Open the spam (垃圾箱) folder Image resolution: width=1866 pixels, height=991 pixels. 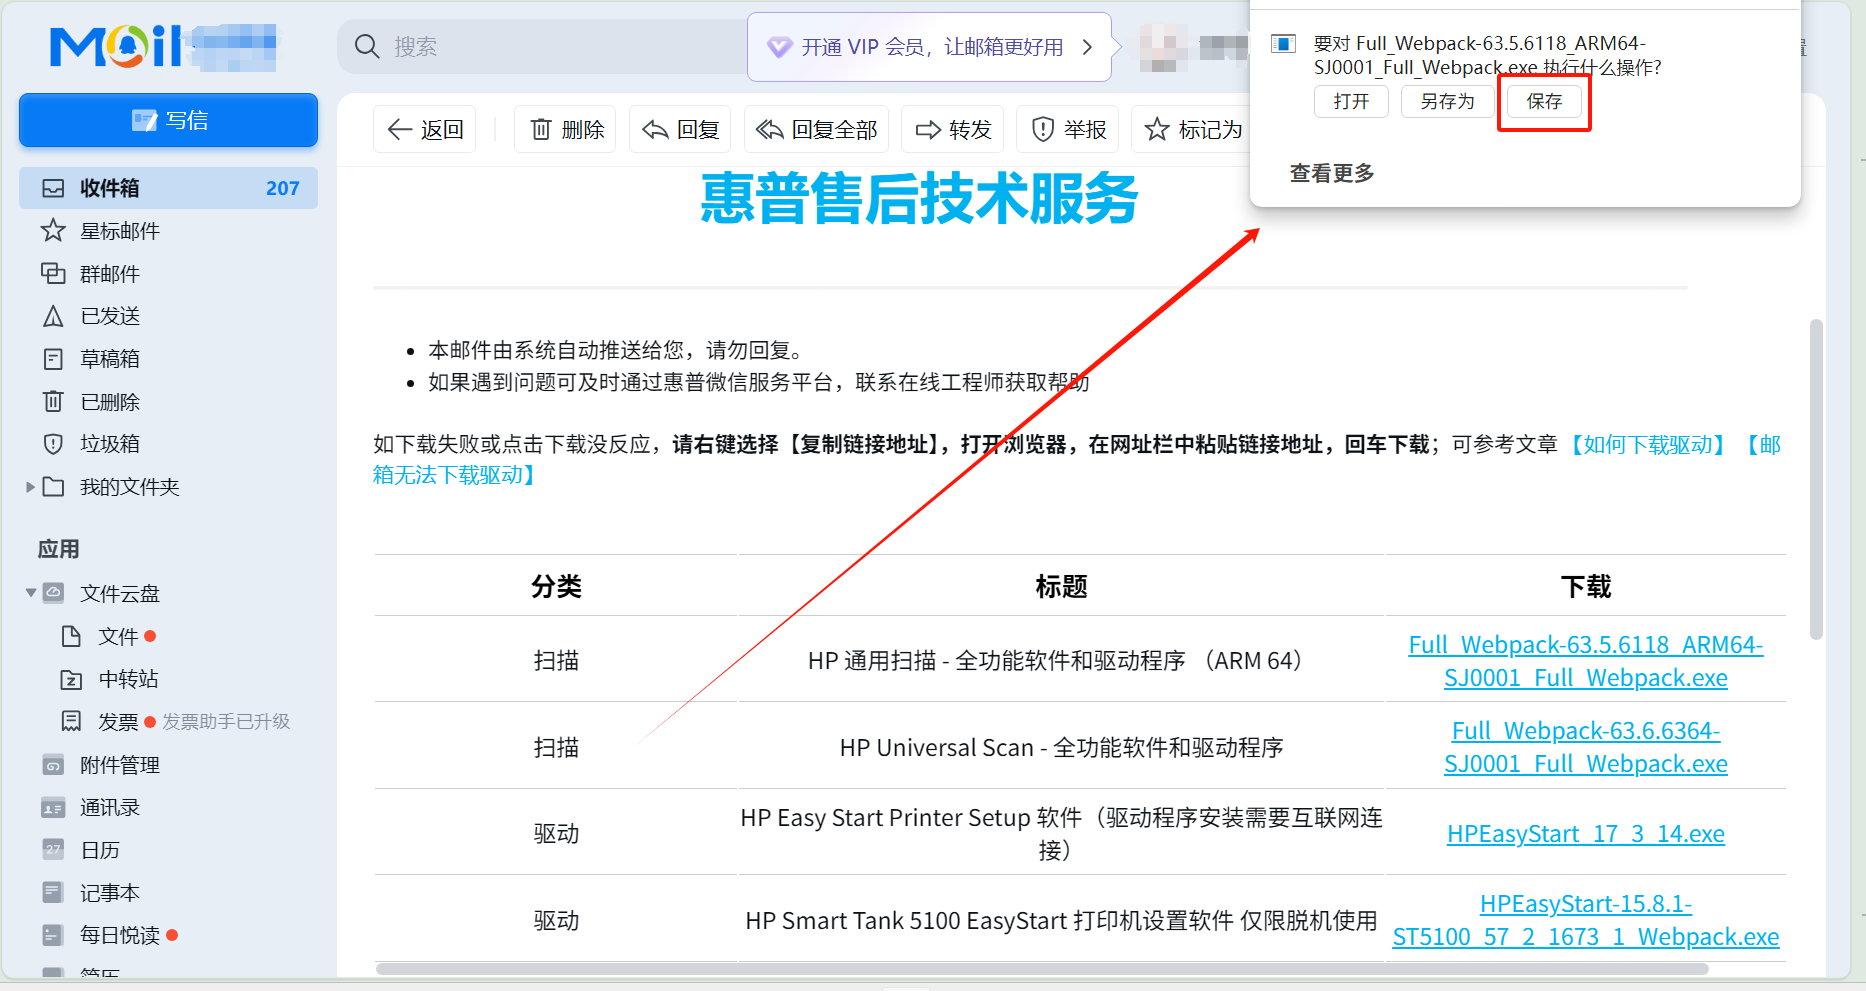click(x=109, y=444)
